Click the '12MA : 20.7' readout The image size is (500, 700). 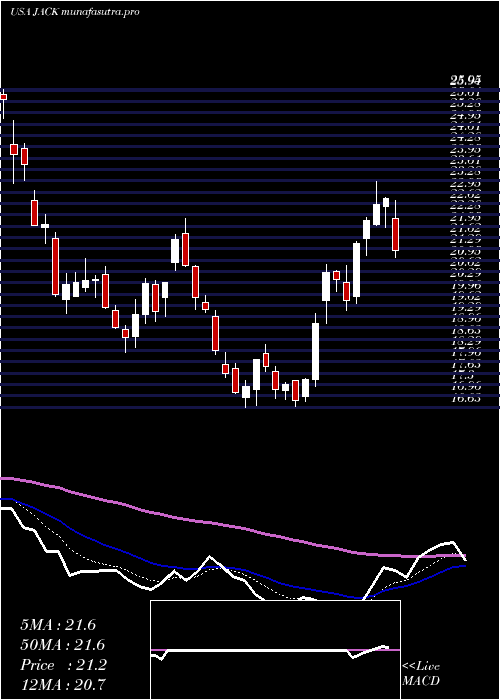coord(62,685)
